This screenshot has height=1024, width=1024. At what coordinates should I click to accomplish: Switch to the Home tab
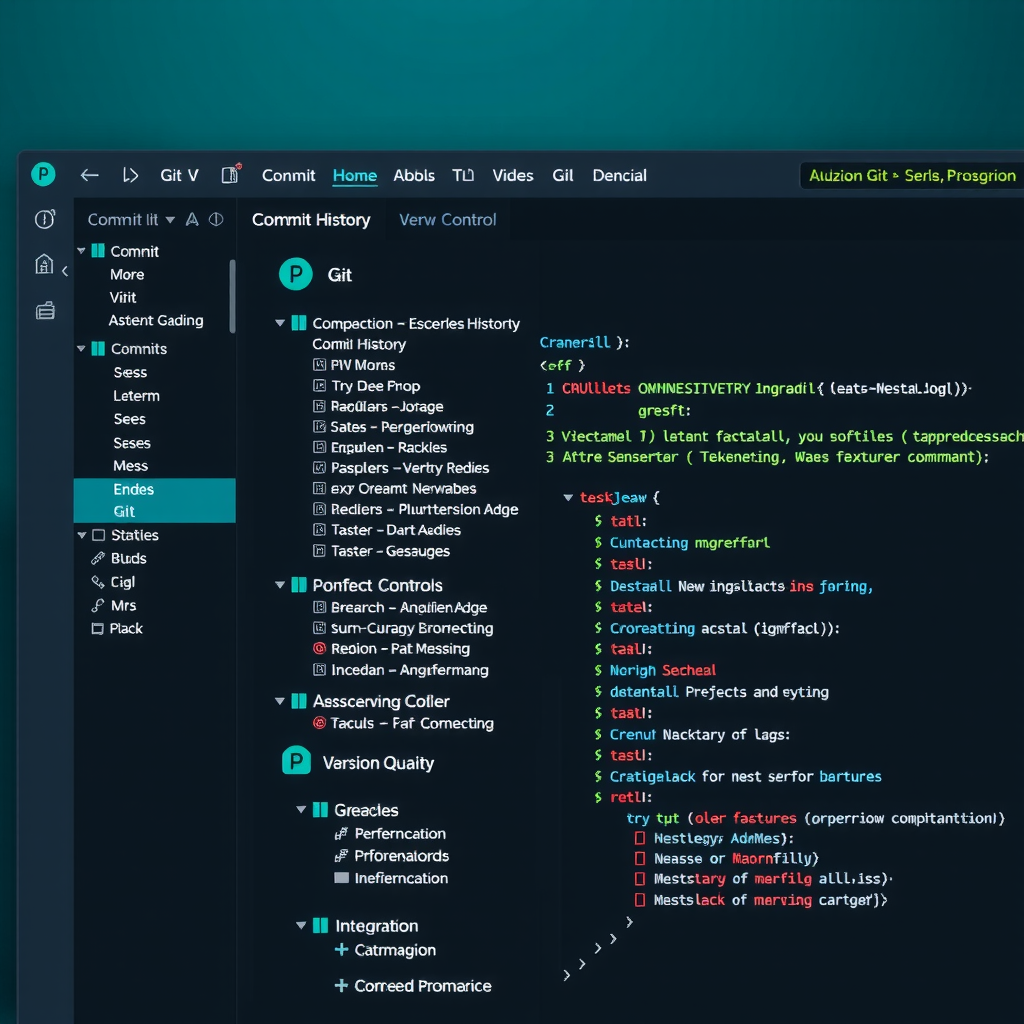pyautogui.click(x=354, y=174)
